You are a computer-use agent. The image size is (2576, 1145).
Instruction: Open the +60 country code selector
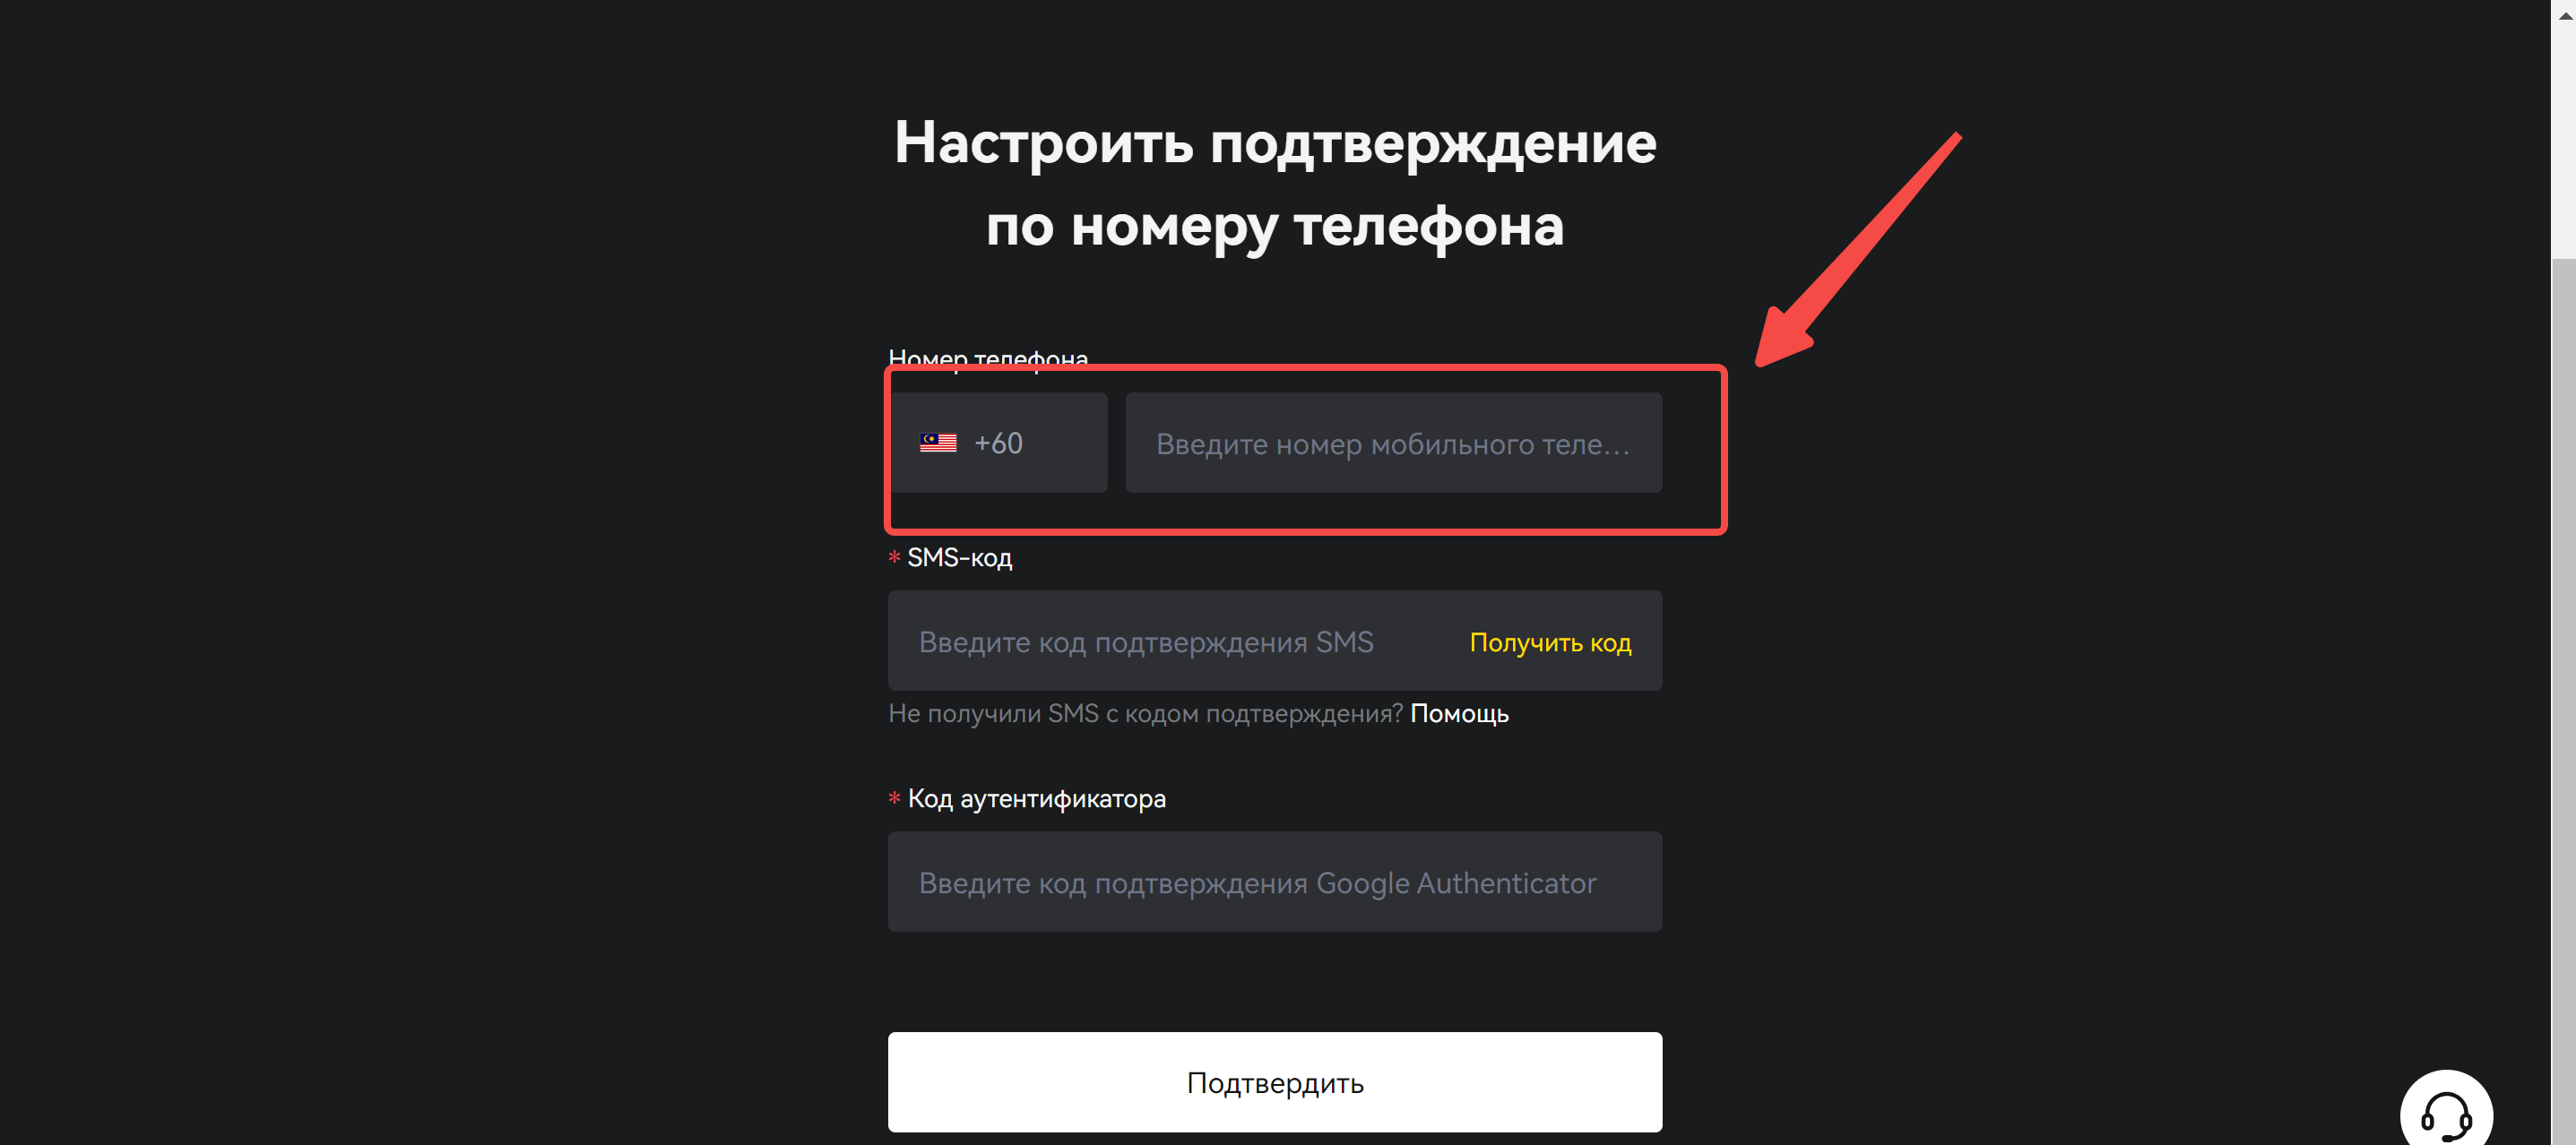pos(998,442)
